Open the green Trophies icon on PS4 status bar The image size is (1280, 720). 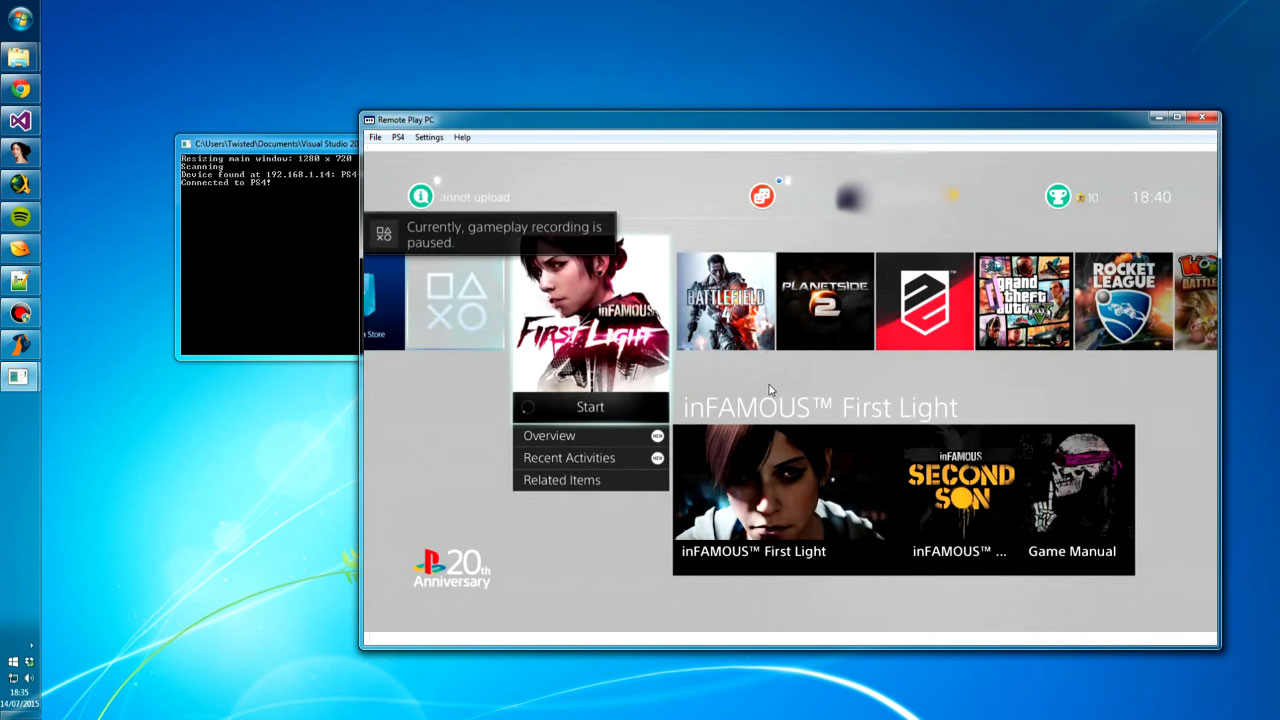coord(1058,196)
